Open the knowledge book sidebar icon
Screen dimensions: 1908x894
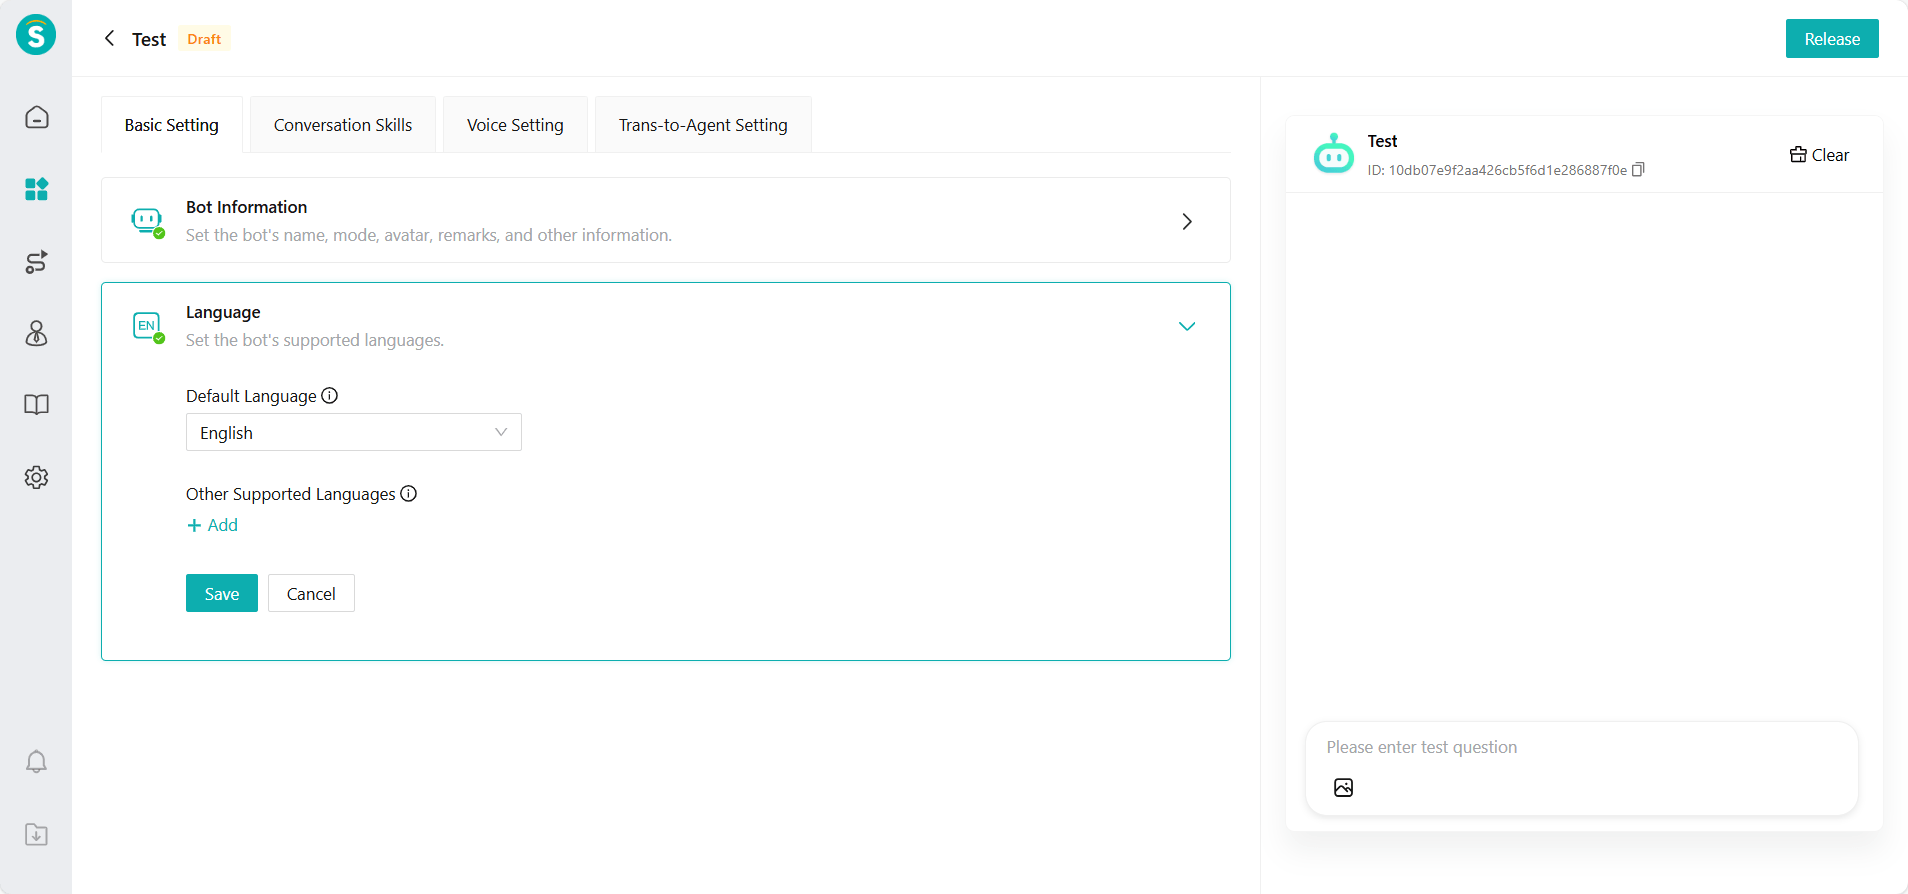[37, 405]
